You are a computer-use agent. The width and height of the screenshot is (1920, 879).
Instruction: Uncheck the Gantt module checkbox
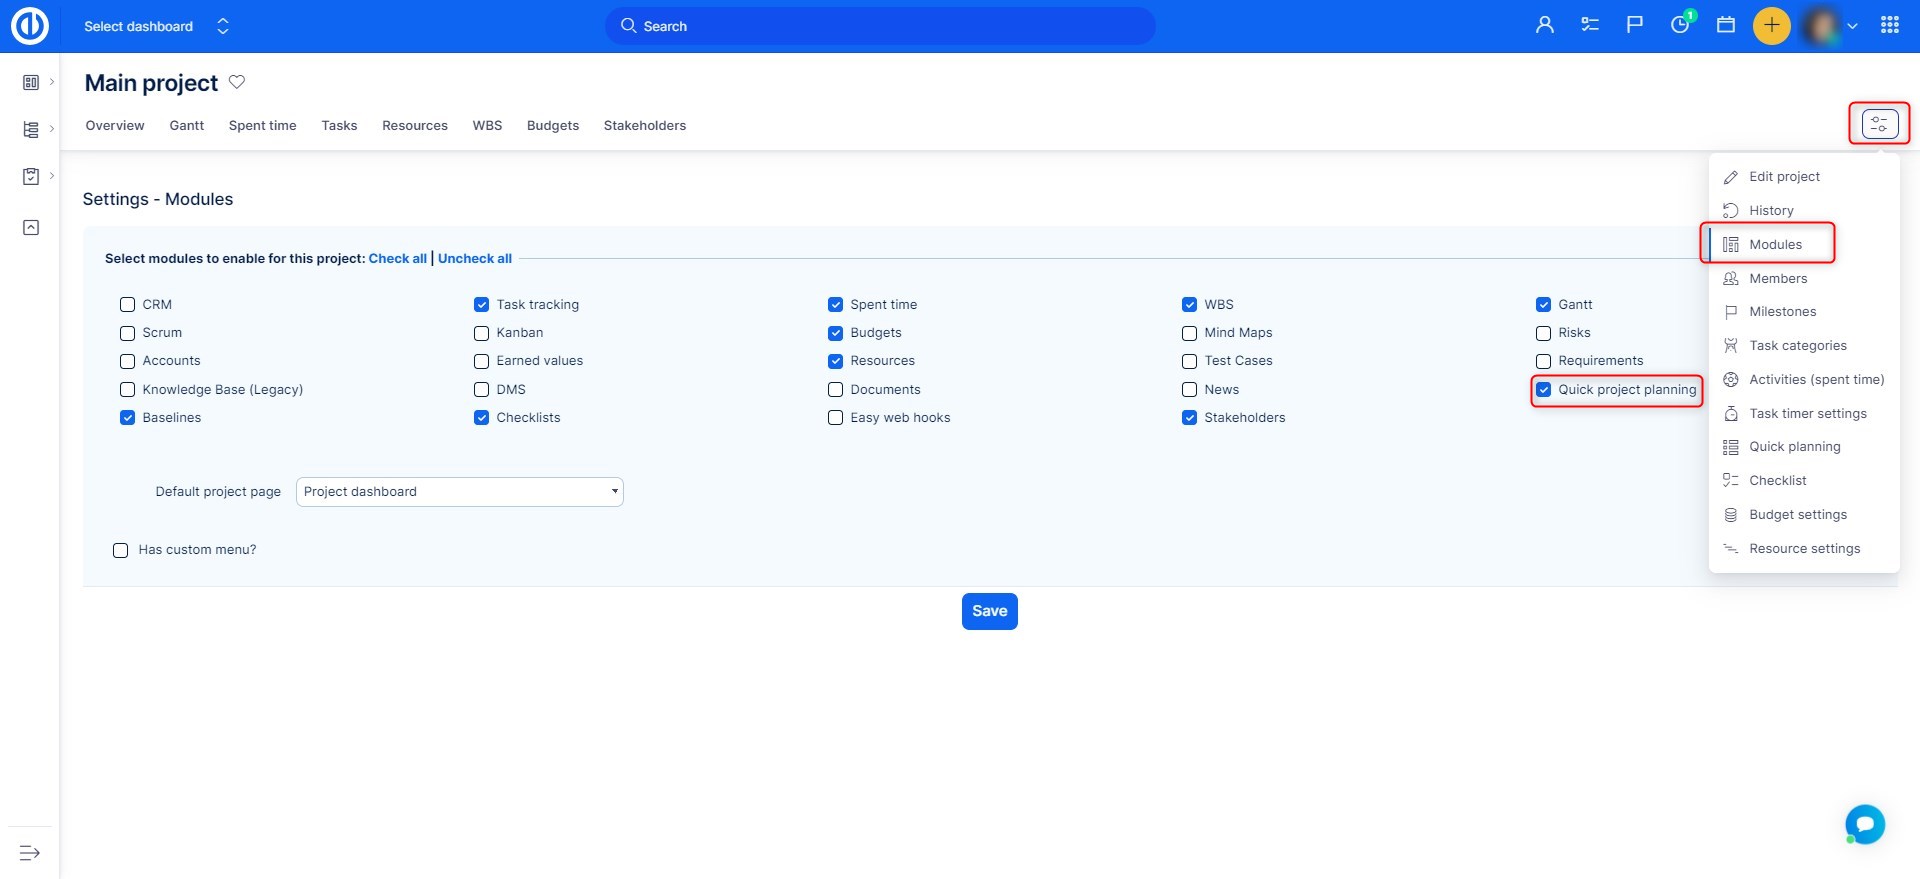click(x=1544, y=305)
